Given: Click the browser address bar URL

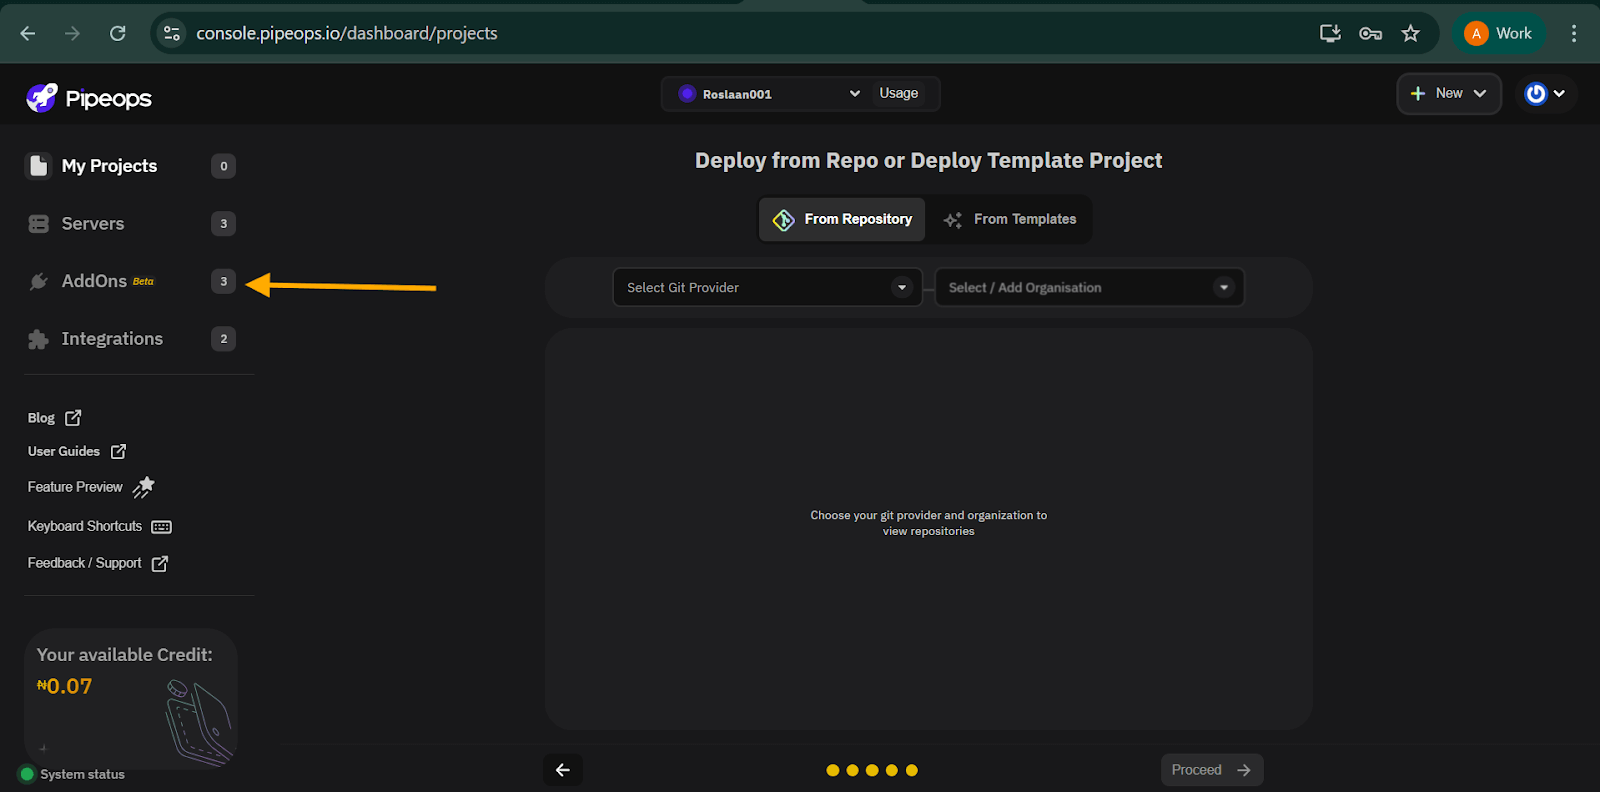Looking at the screenshot, I should (347, 33).
